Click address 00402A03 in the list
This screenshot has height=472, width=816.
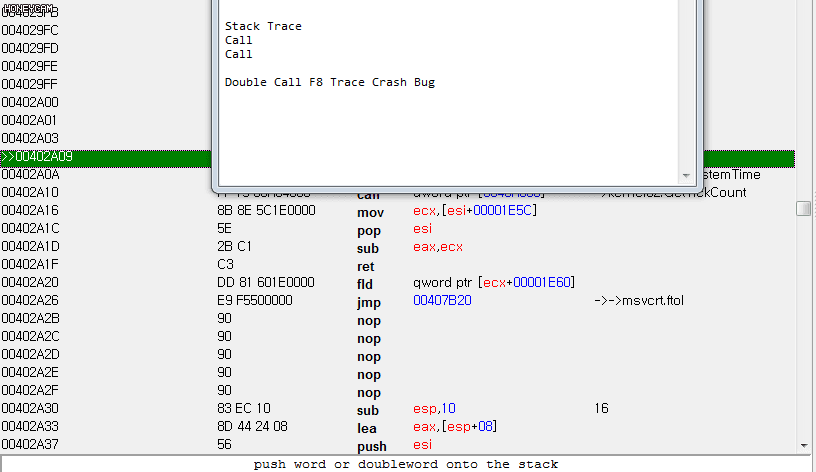click(30, 138)
